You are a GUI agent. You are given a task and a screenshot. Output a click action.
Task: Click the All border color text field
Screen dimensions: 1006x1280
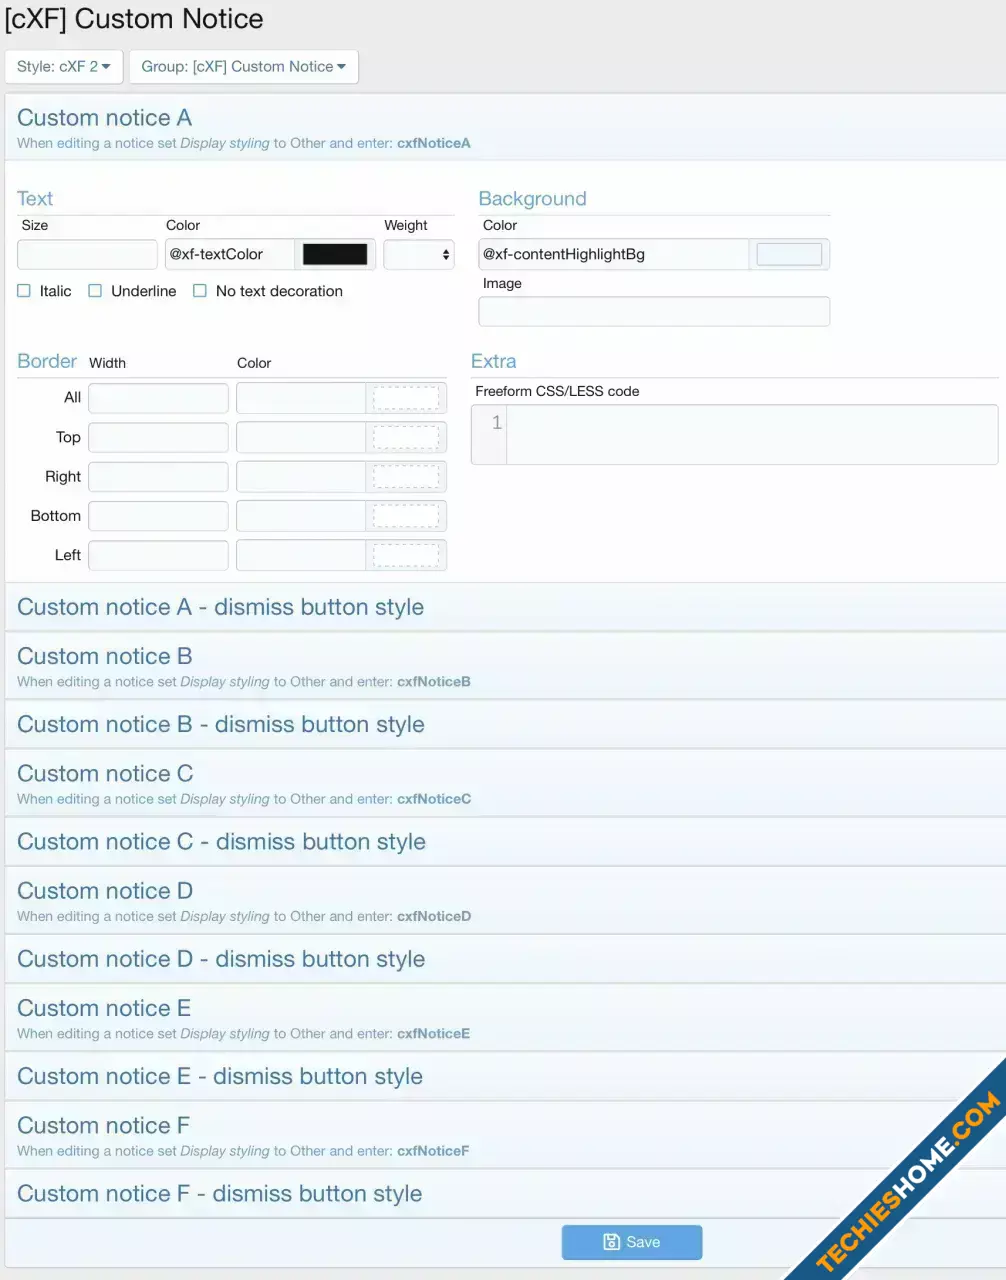pos(300,398)
